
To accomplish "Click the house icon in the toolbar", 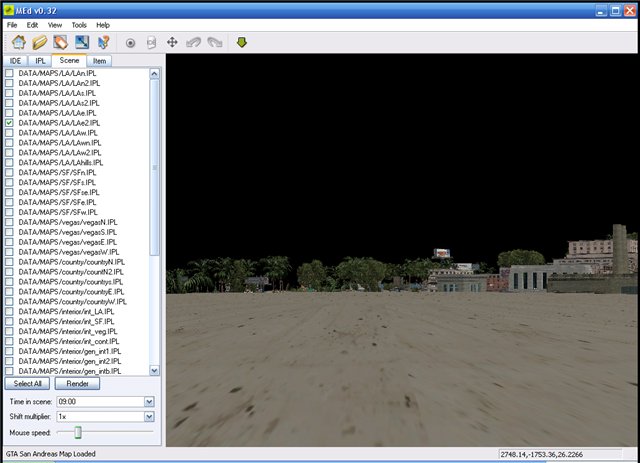I will 18,43.
